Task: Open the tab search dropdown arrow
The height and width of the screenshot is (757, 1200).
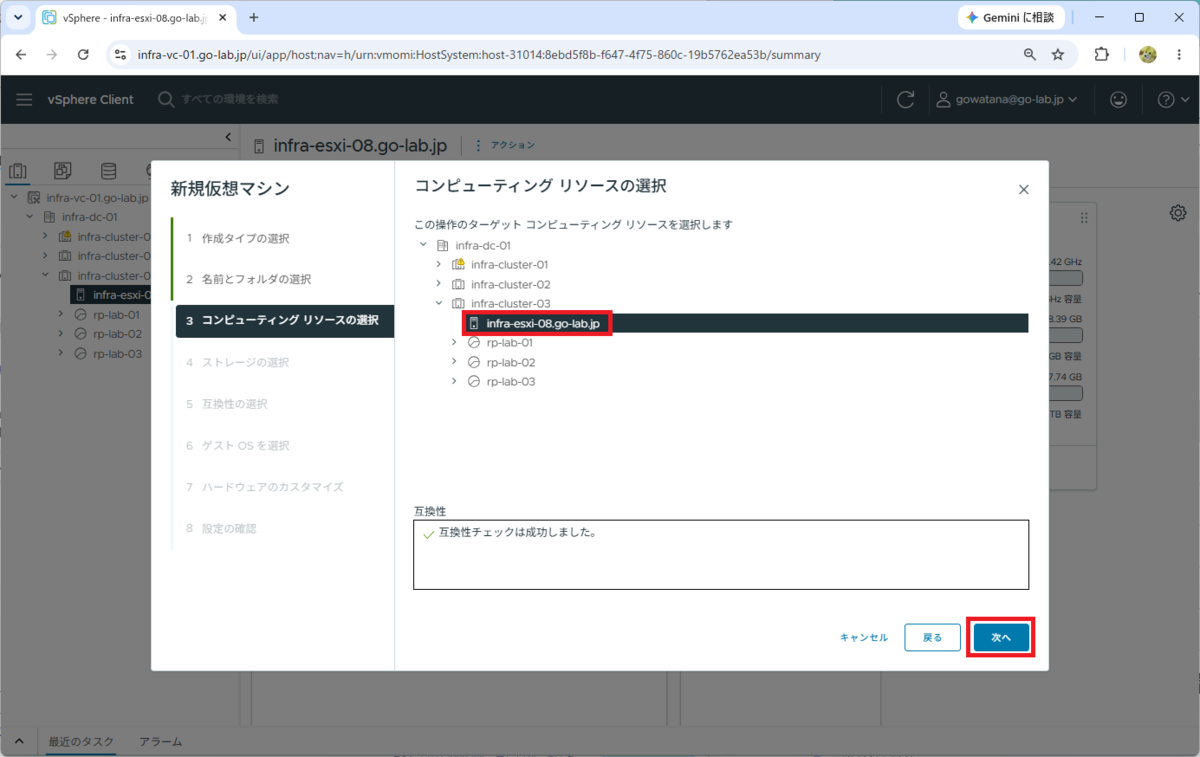Action: 18,18
